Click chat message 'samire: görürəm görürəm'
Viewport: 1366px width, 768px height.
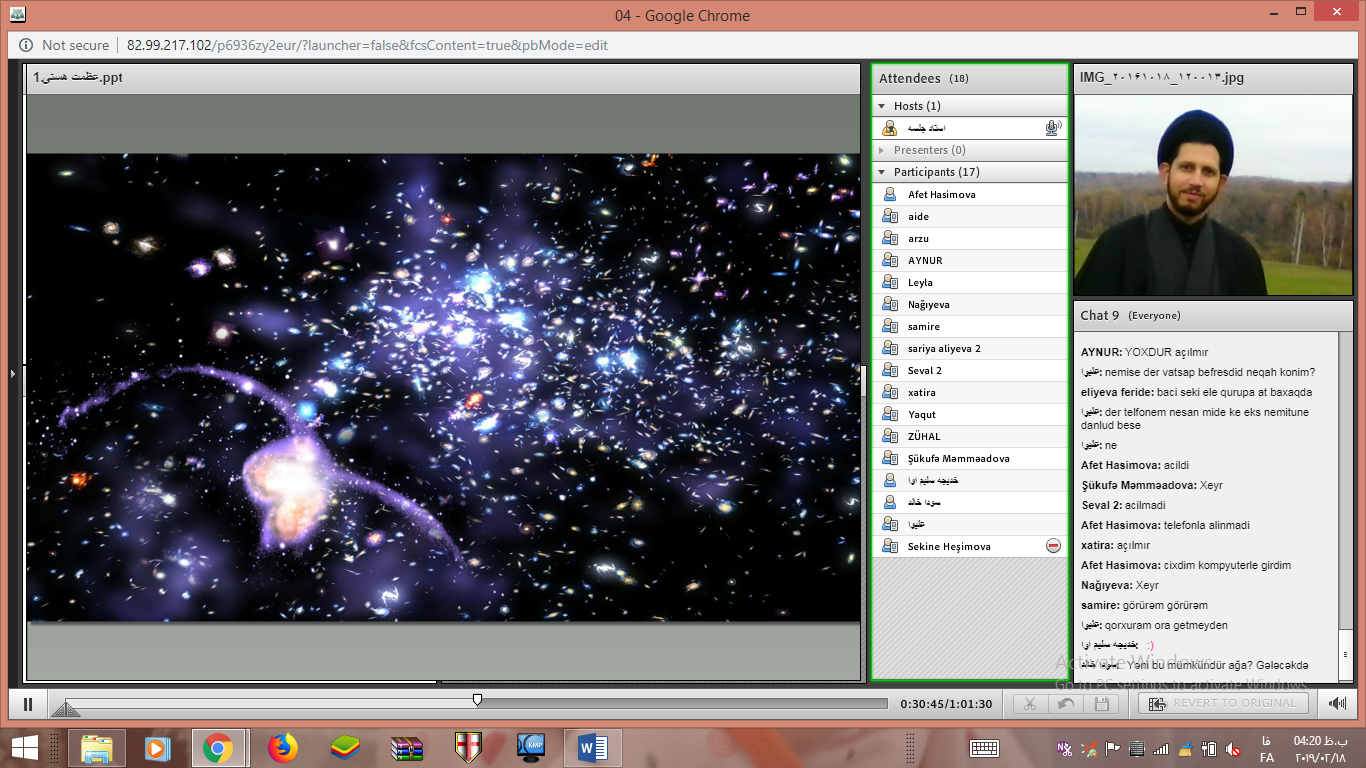(1144, 605)
